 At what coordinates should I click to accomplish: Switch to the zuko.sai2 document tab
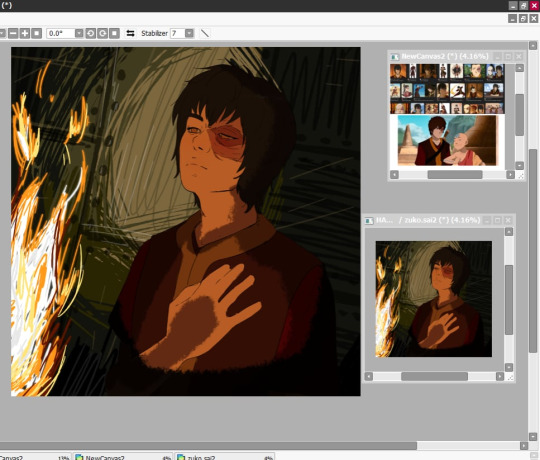[225, 457]
